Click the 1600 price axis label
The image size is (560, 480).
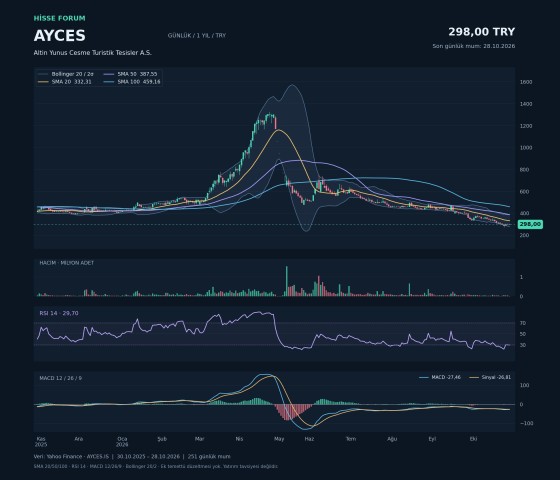click(x=526, y=82)
